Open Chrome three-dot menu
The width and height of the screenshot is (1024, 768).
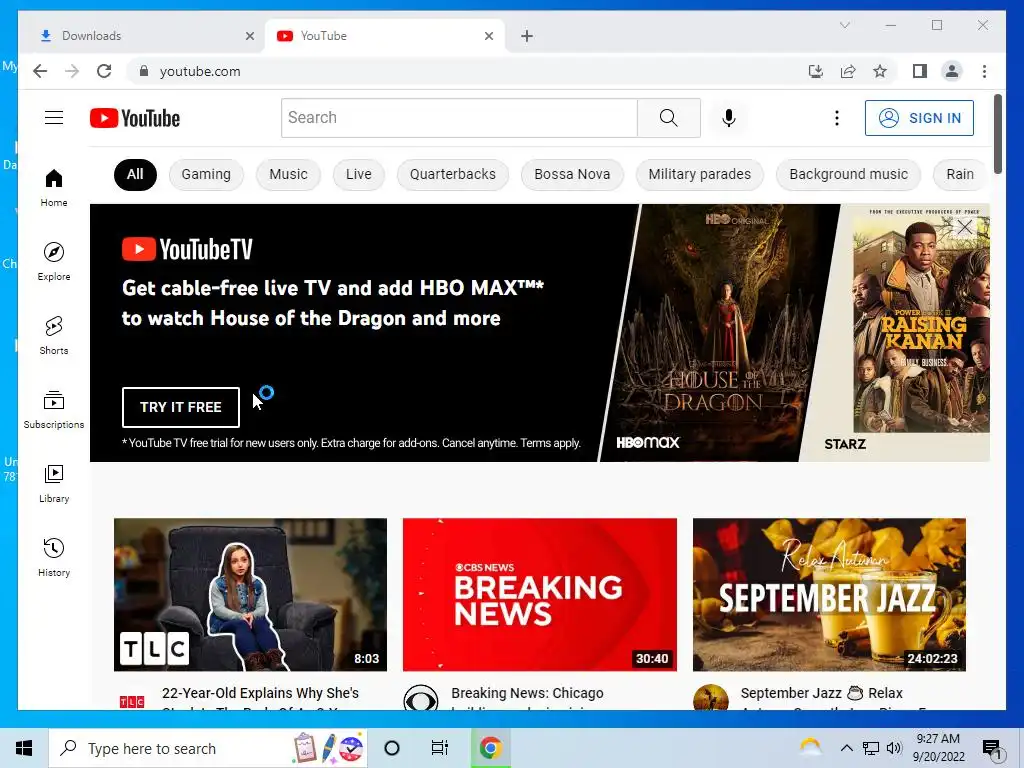pyautogui.click(x=984, y=71)
